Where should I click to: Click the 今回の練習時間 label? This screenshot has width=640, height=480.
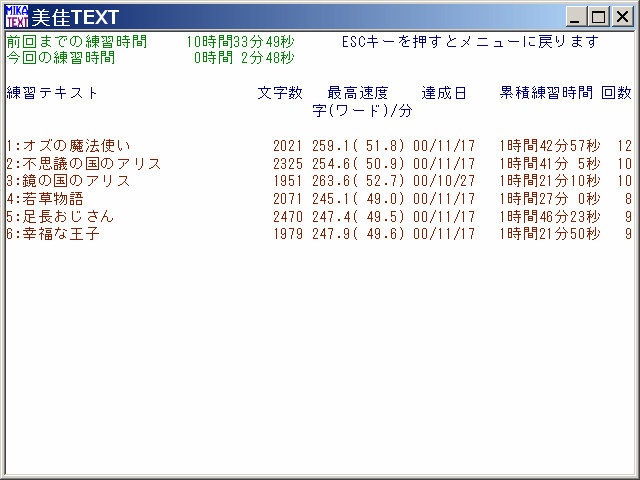point(60,58)
